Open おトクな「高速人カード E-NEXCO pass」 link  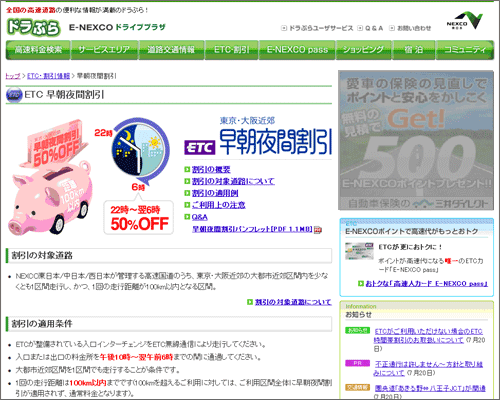pos(427,284)
